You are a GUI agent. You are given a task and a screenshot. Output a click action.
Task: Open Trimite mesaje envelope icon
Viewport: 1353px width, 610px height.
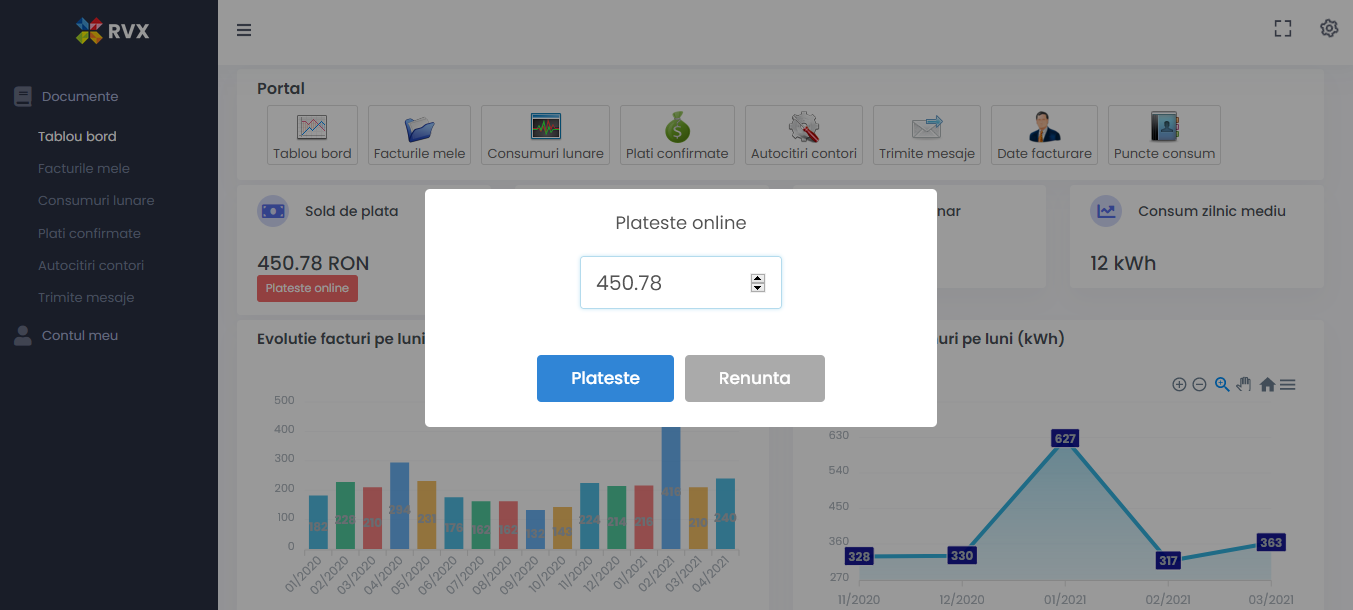[x=927, y=135]
